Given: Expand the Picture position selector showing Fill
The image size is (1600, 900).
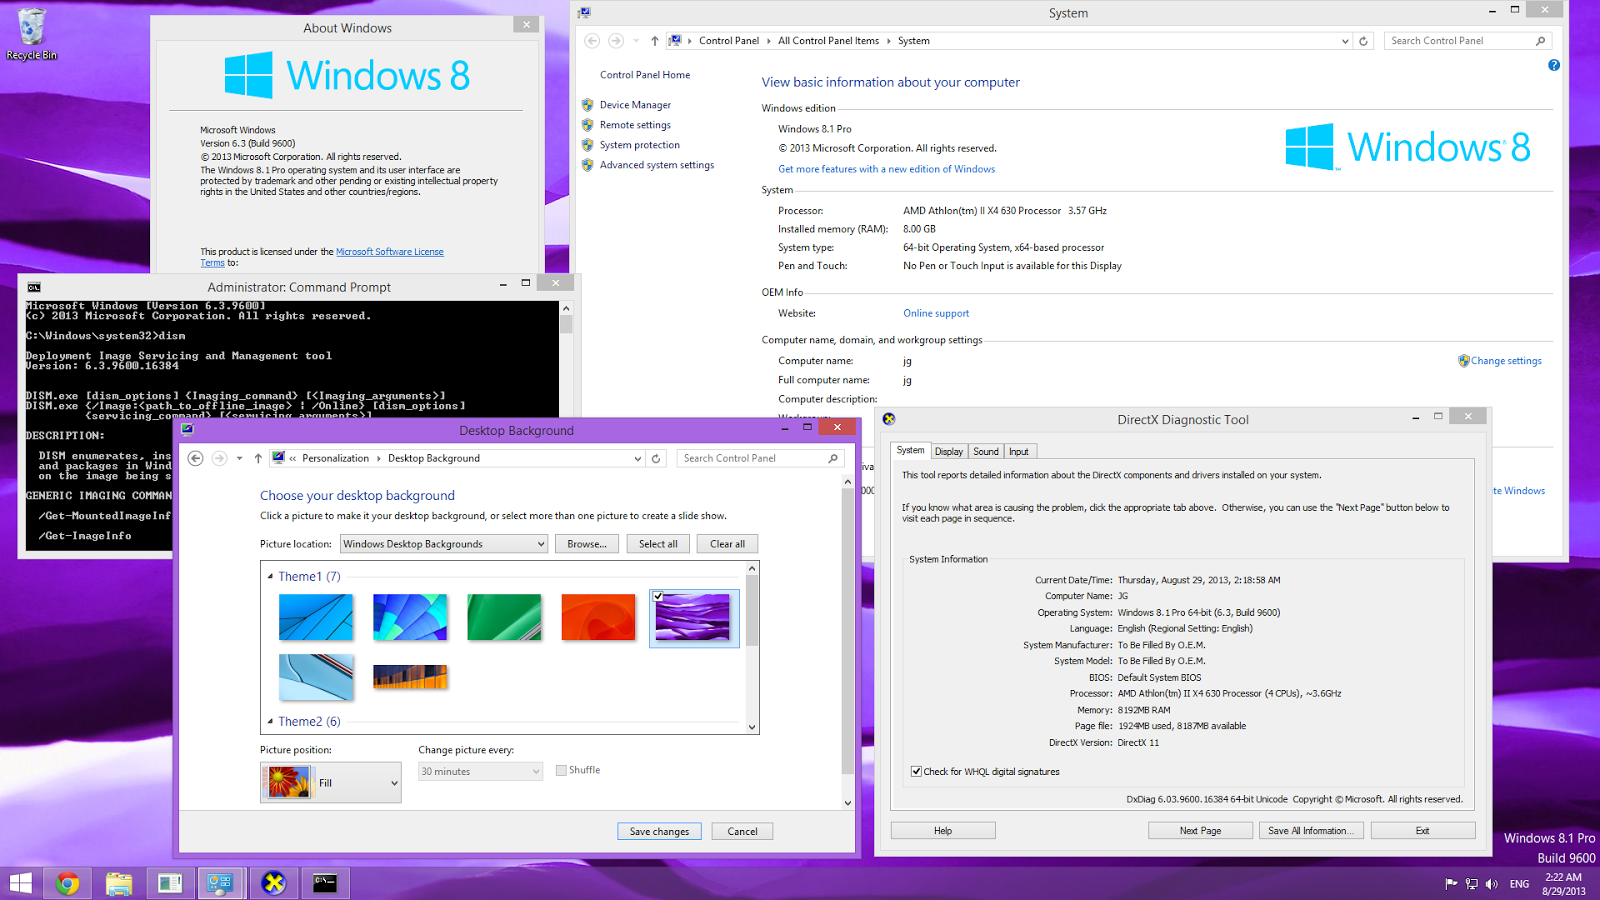Looking at the screenshot, I should coord(395,782).
